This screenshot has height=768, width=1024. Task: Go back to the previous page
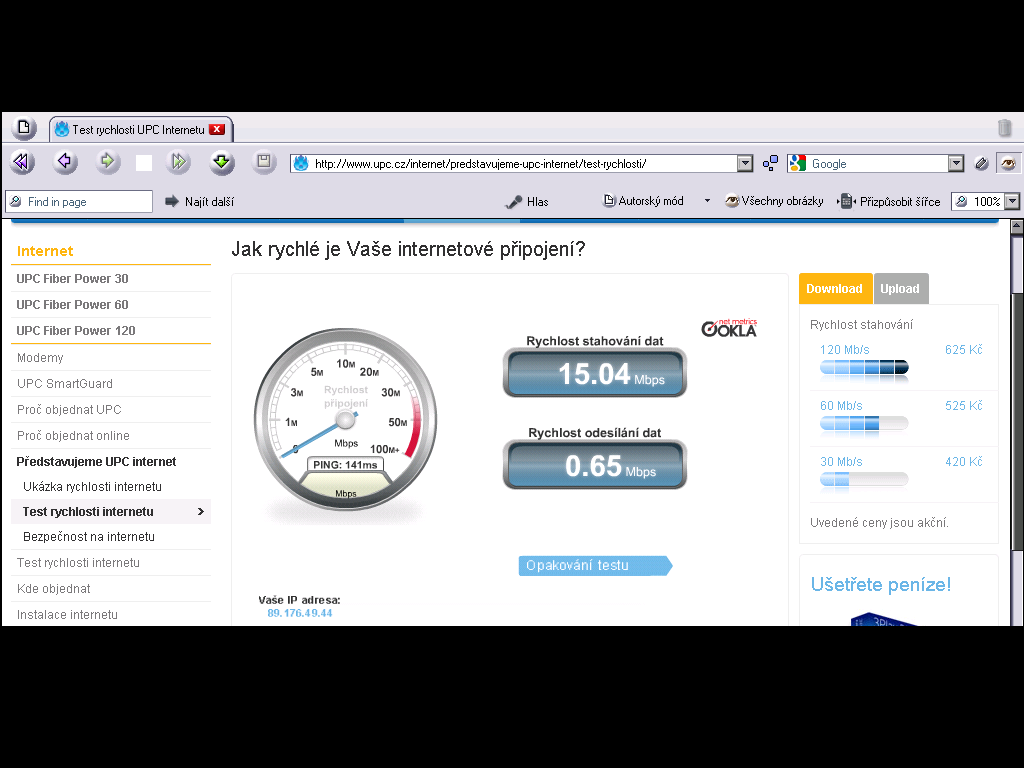click(65, 162)
